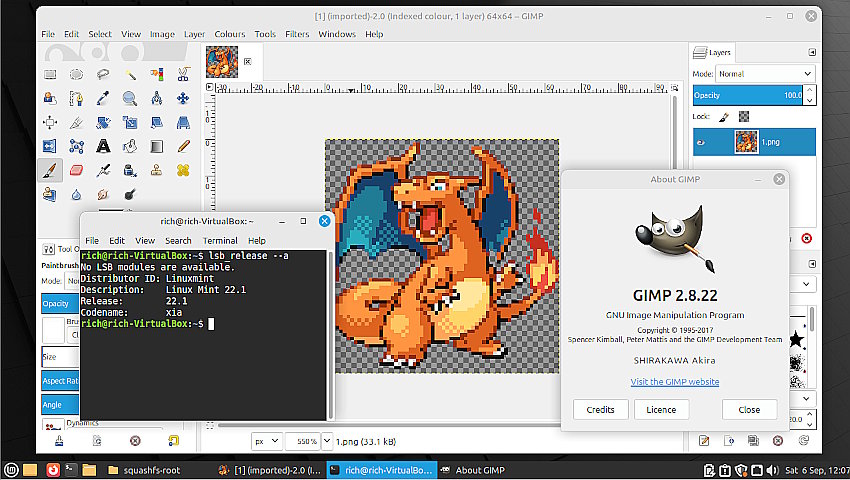Open the px unit dropdown in status bar
This screenshot has height=480, width=850.
tap(267, 440)
